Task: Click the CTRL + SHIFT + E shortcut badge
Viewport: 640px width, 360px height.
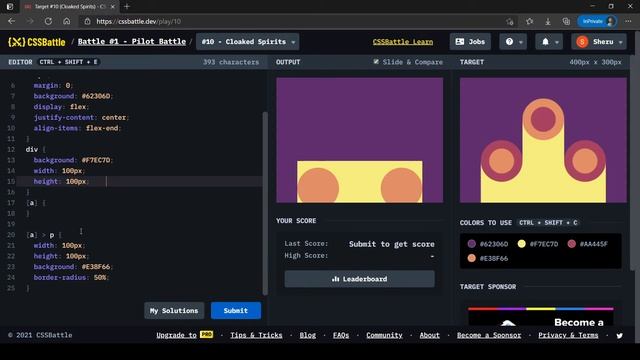Action: [68, 62]
